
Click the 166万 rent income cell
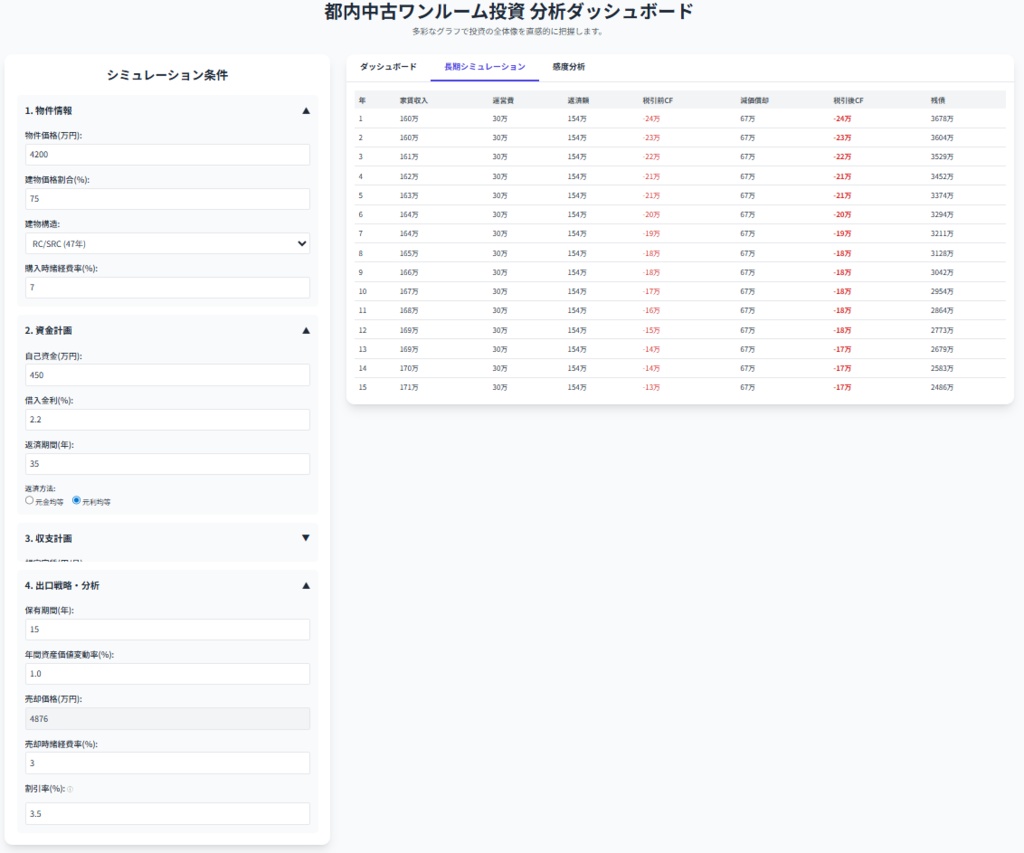click(409, 272)
